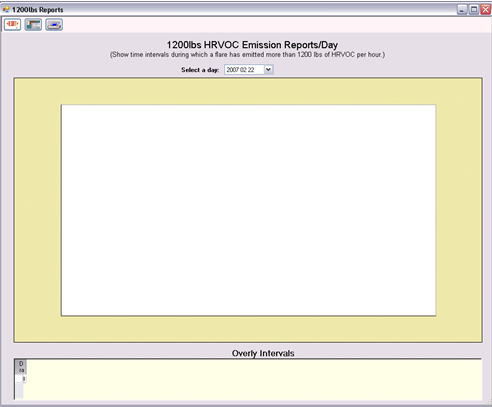
Task: Expand the Select a day dropdown arrow
Action: (x=268, y=70)
